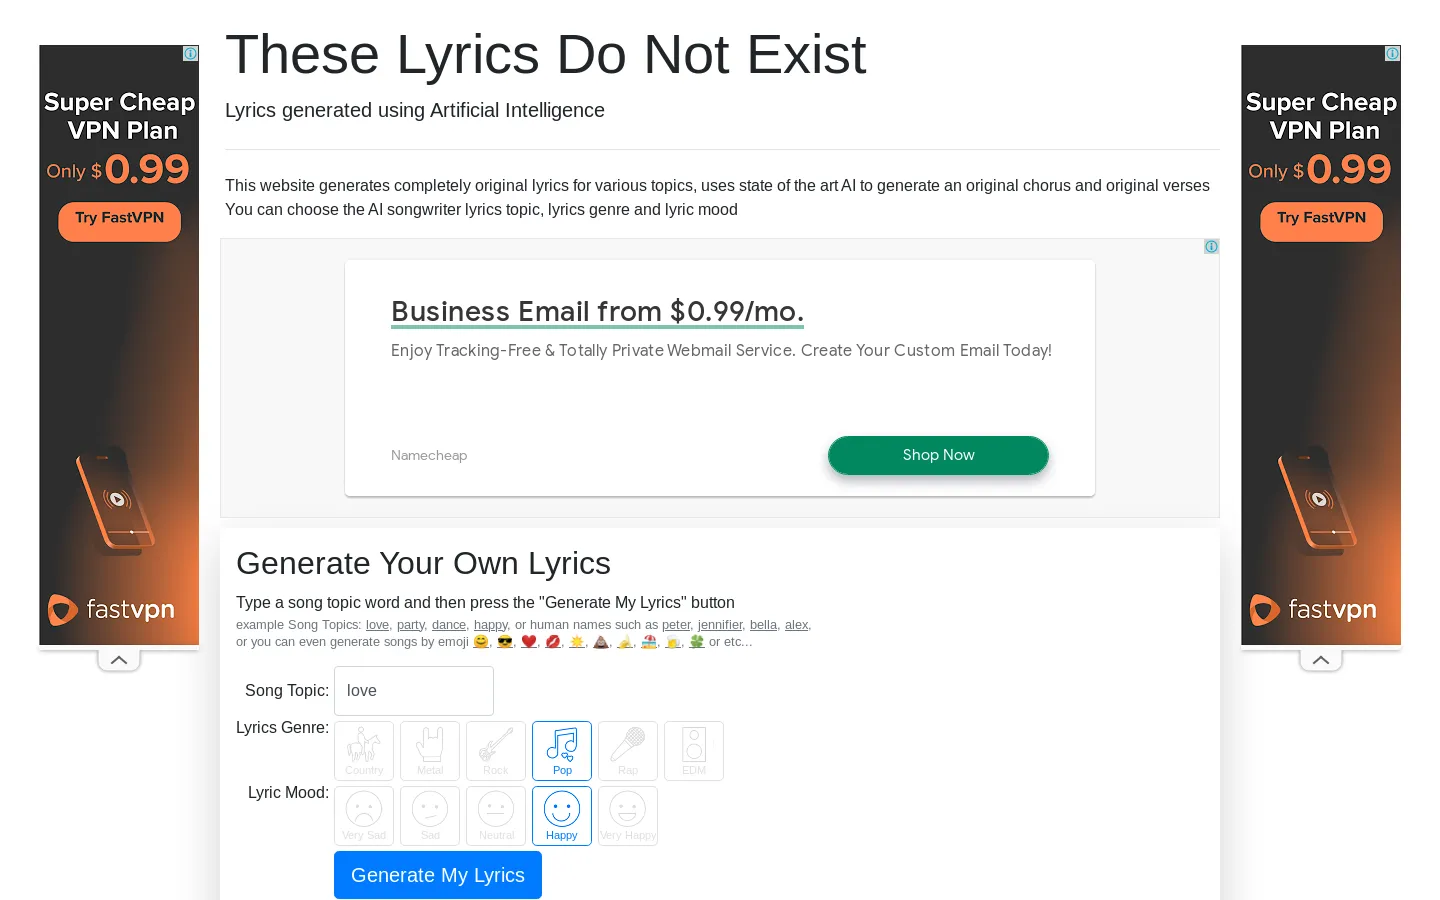The image size is (1440, 900).
Task: Open the party example song topic link
Action: point(410,624)
